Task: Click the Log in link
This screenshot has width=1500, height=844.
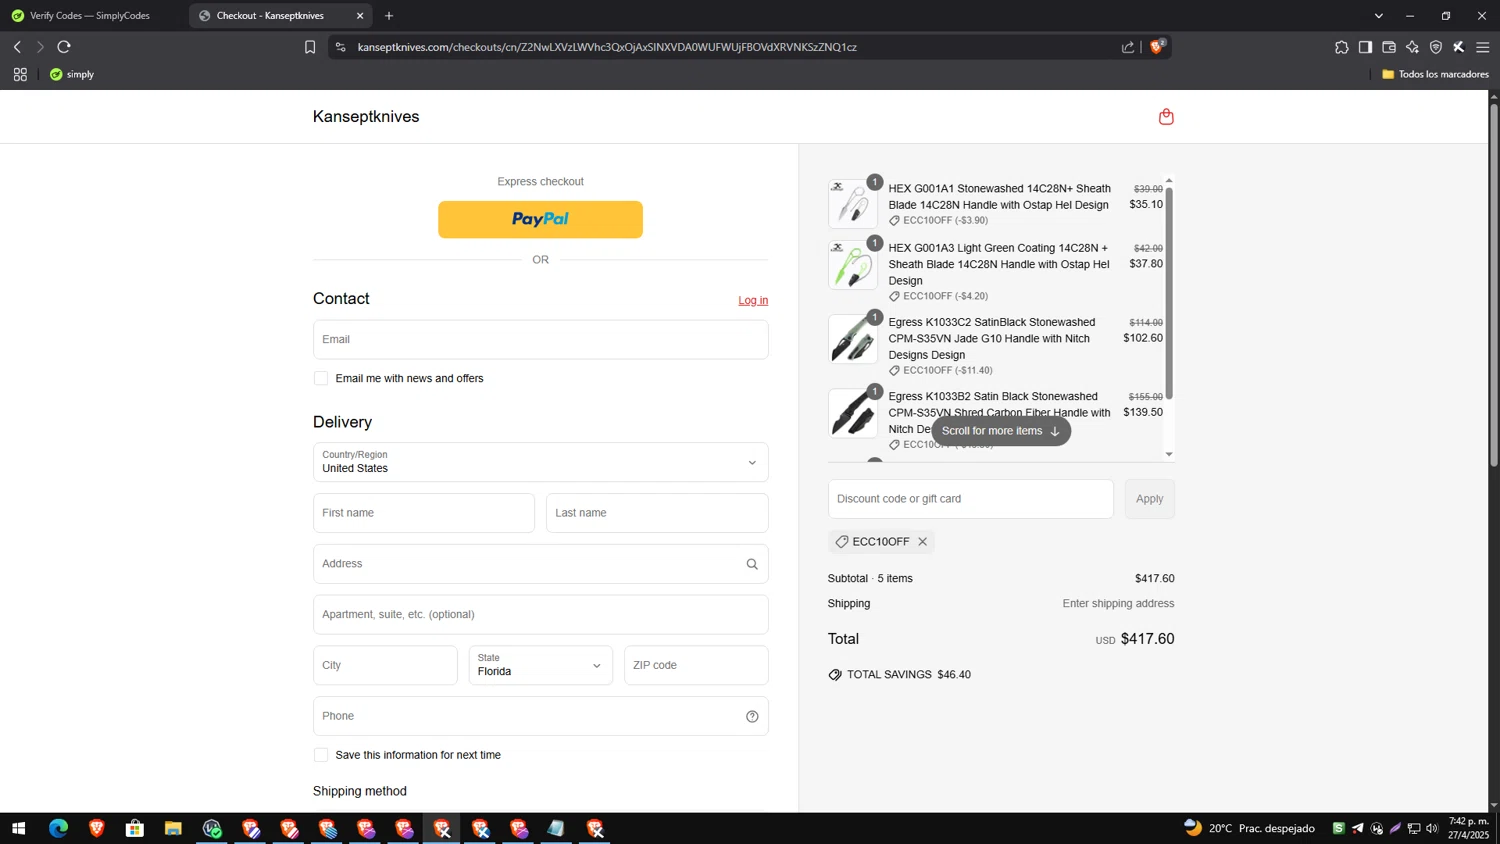Action: [753, 300]
